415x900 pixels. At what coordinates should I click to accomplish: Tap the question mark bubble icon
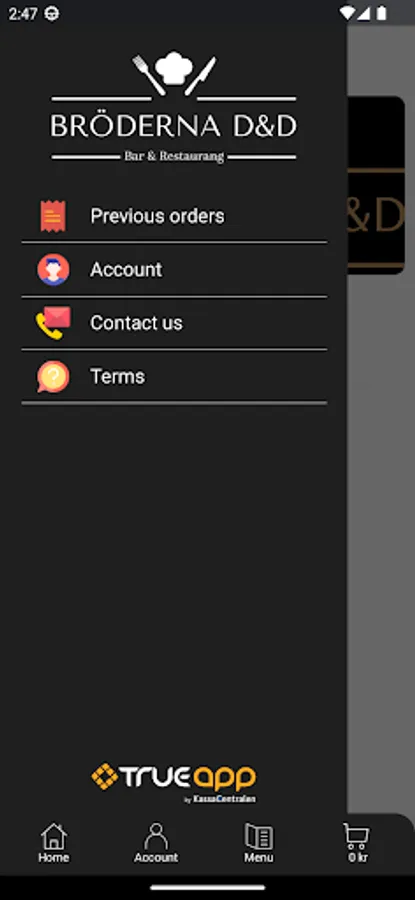[53, 377]
